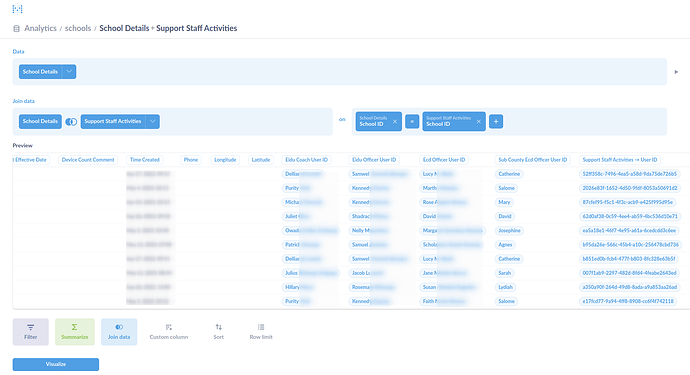This screenshot has height=375, width=690.
Task: Add a Summarize step
Action: coord(75,331)
